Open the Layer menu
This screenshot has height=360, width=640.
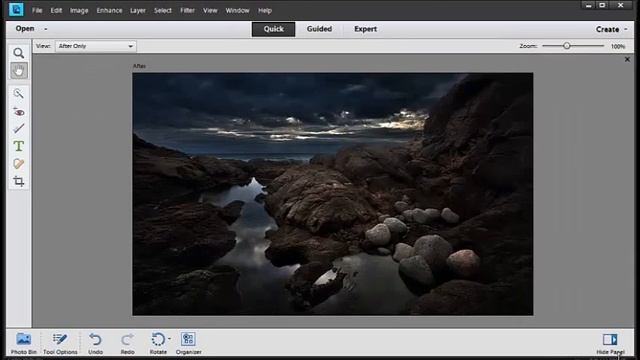coord(138,11)
